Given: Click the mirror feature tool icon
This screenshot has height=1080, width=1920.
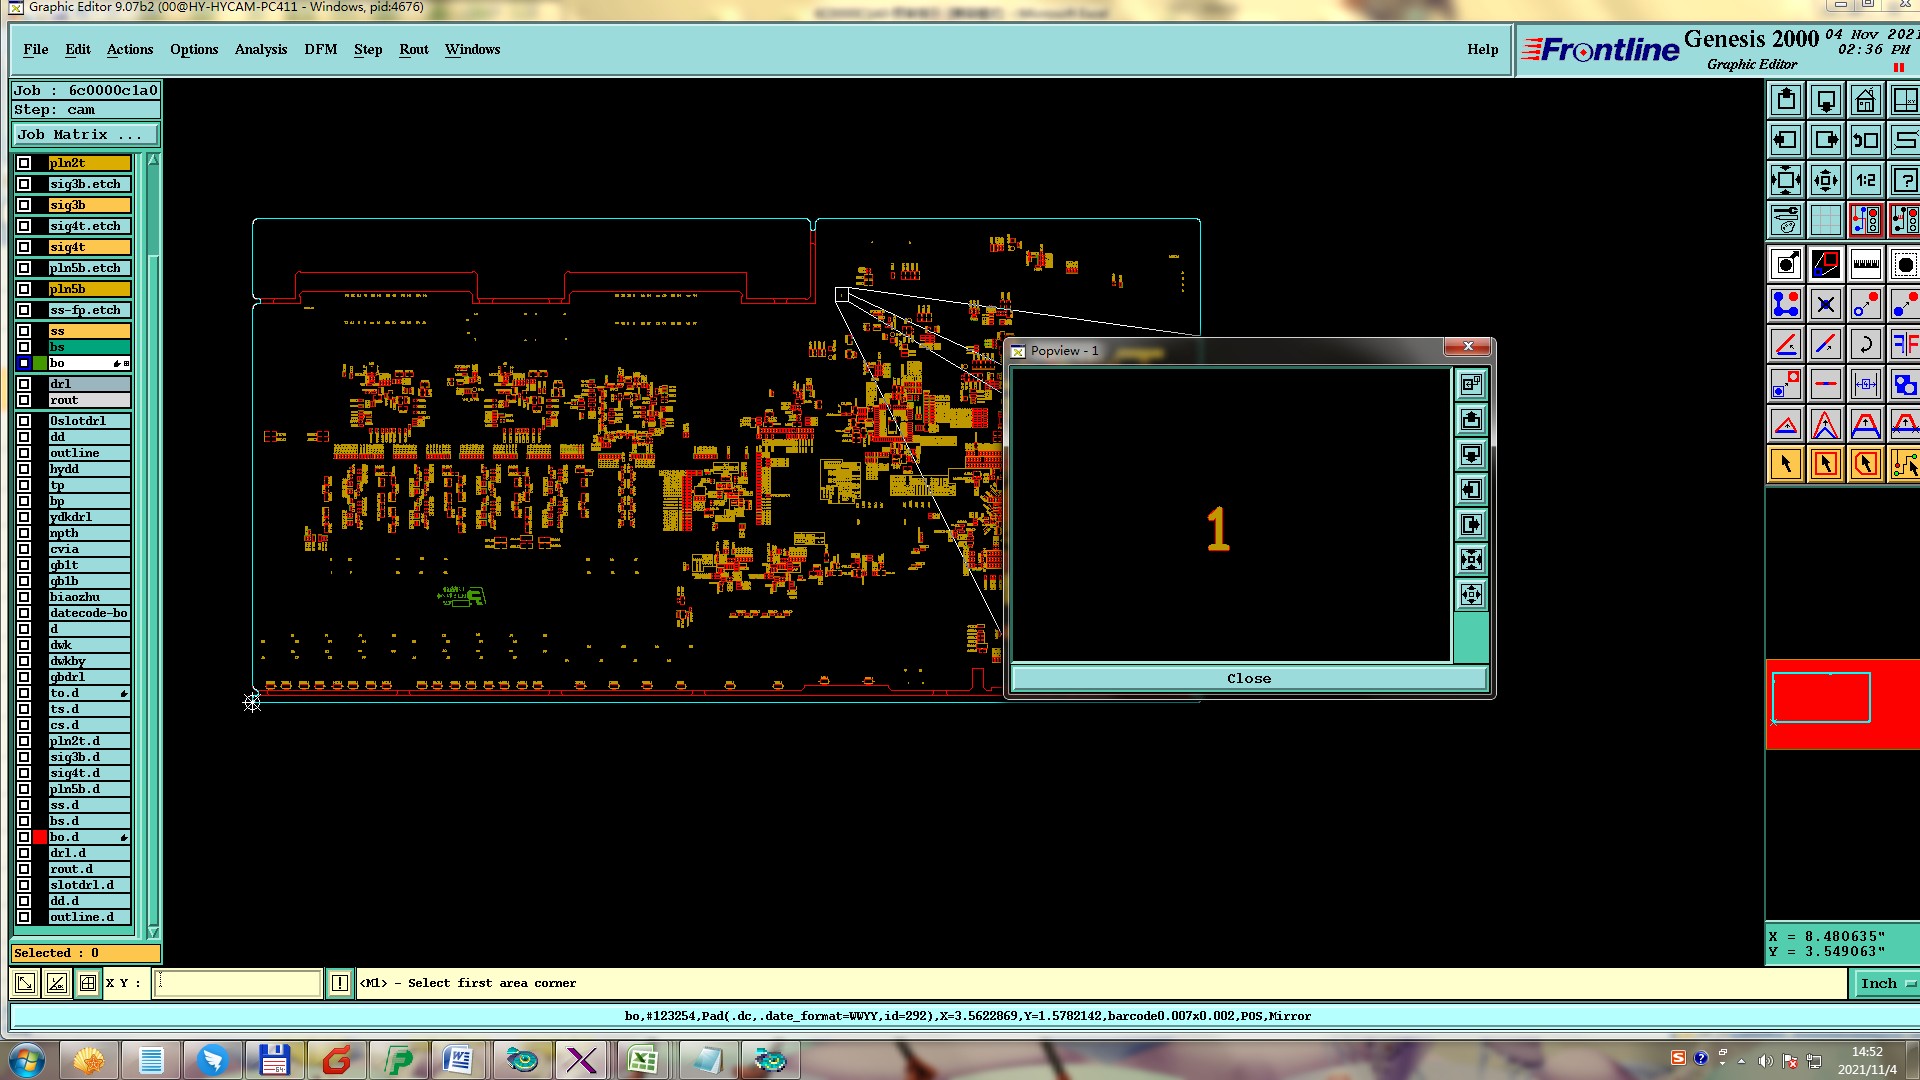Looking at the screenshot, I should pyautogui.click(x=1904, y=345).
